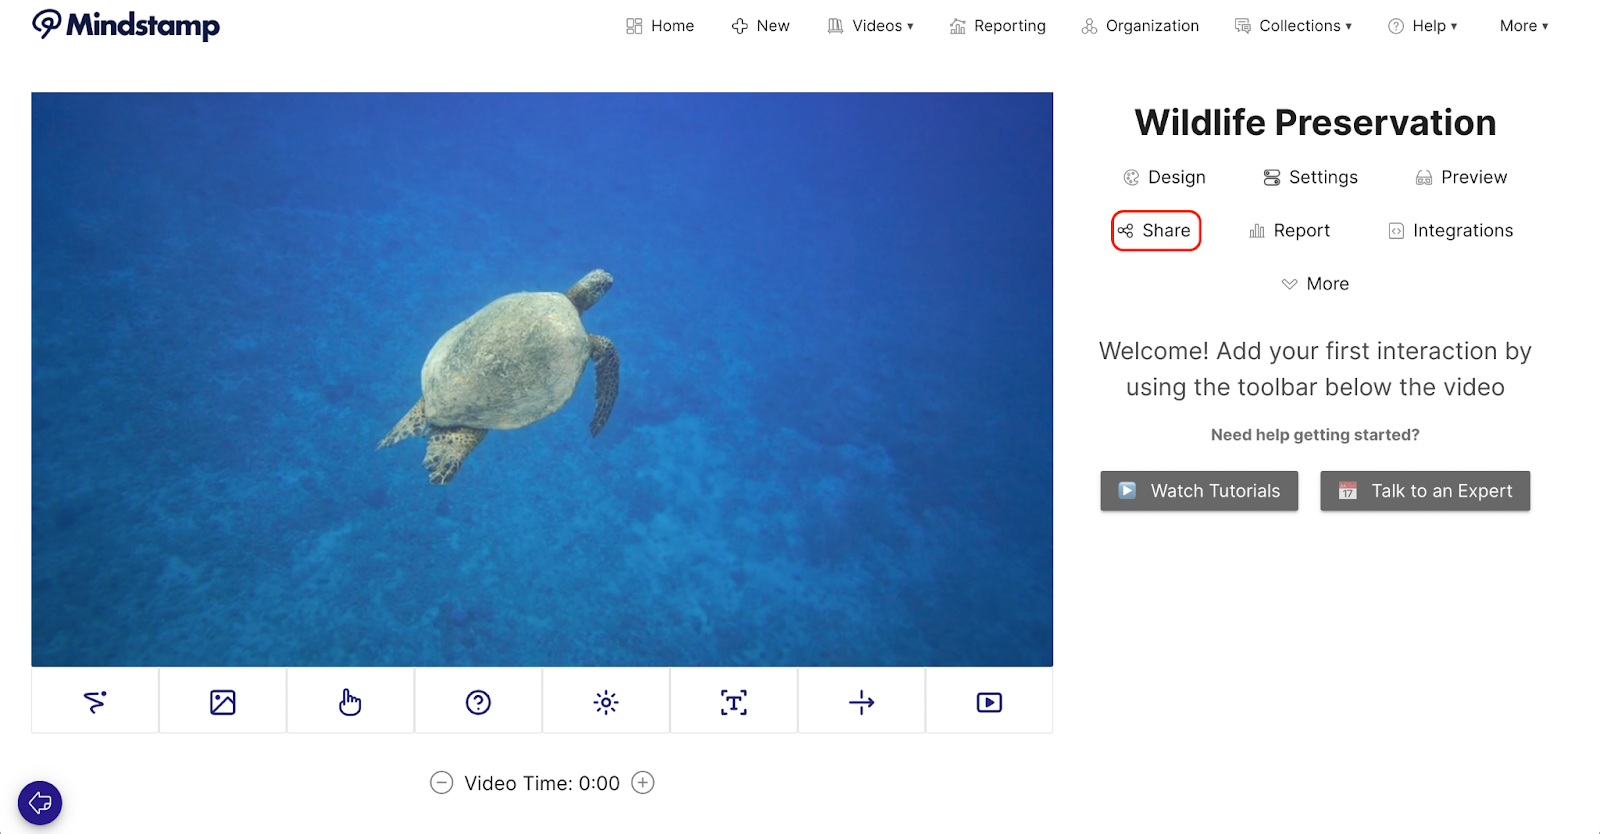The width and height of the screenshot is (1600, 834).
Task: Add a question interaction from the toolbar
Action: click(x=478, y=702)
